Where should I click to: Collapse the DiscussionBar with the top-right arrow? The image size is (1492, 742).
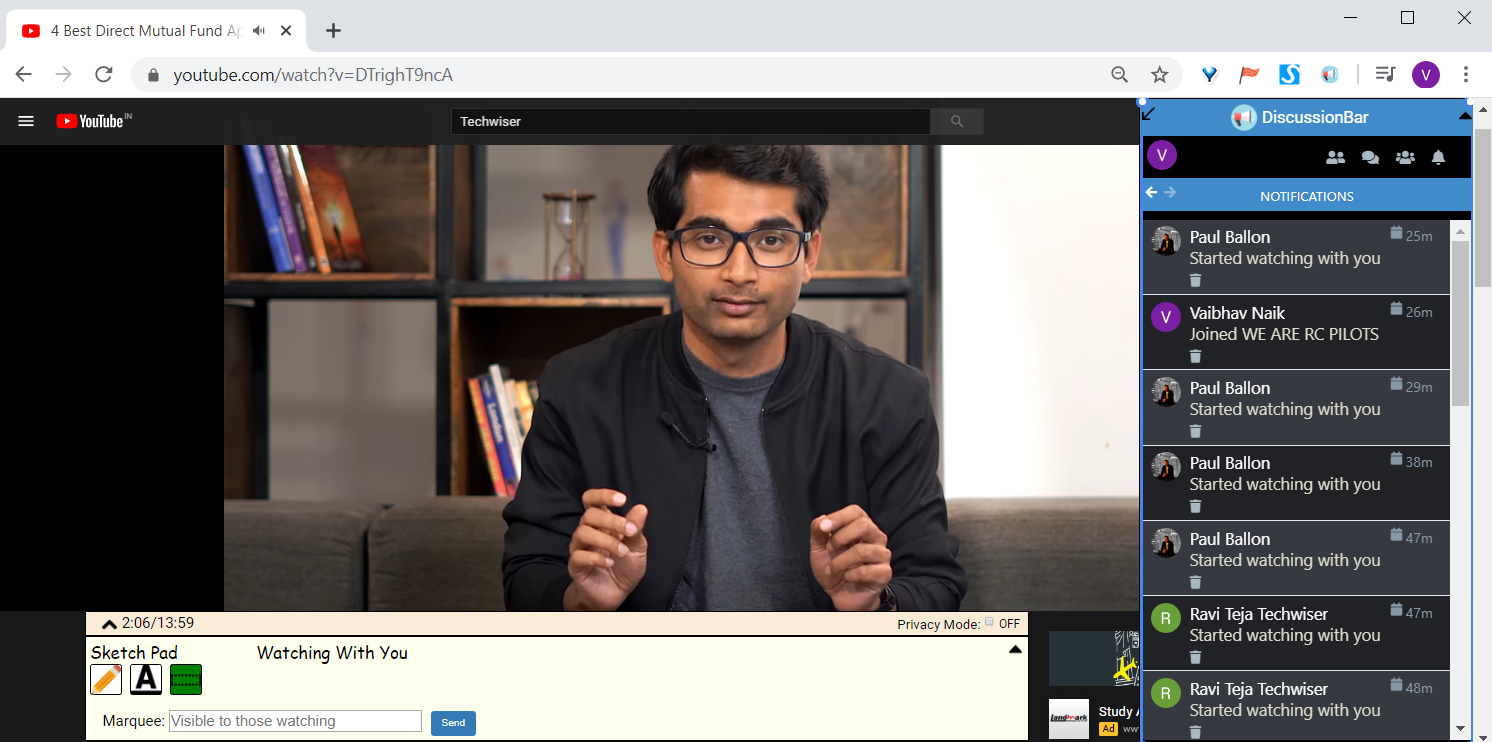(1465, 116)
